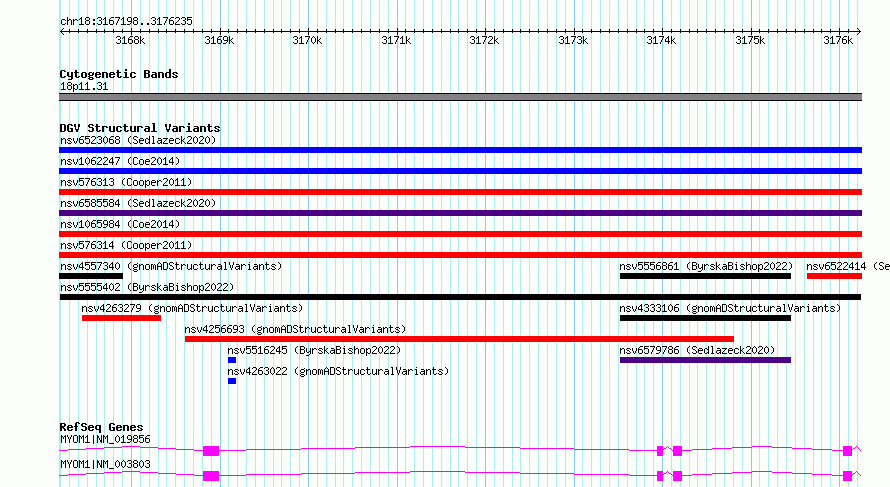Click the 3176k ruler tick label

(838, 40)
